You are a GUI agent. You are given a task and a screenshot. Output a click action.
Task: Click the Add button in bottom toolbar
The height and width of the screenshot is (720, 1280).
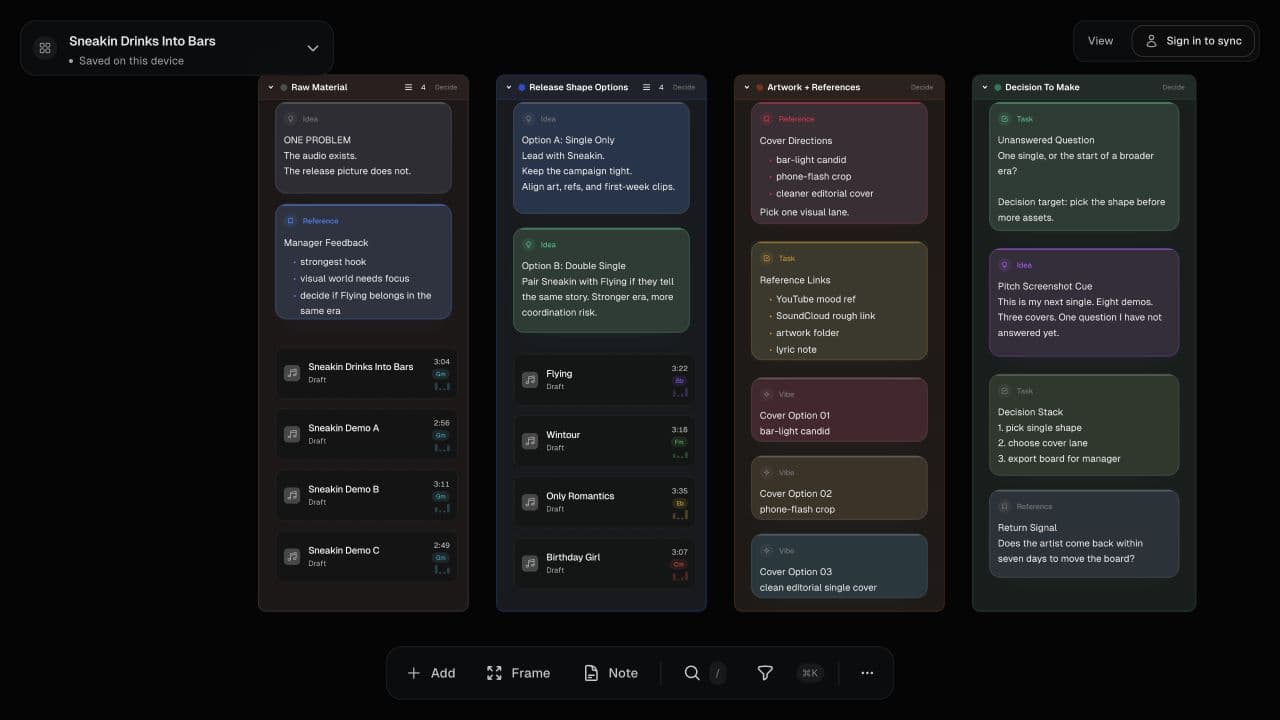431,673
